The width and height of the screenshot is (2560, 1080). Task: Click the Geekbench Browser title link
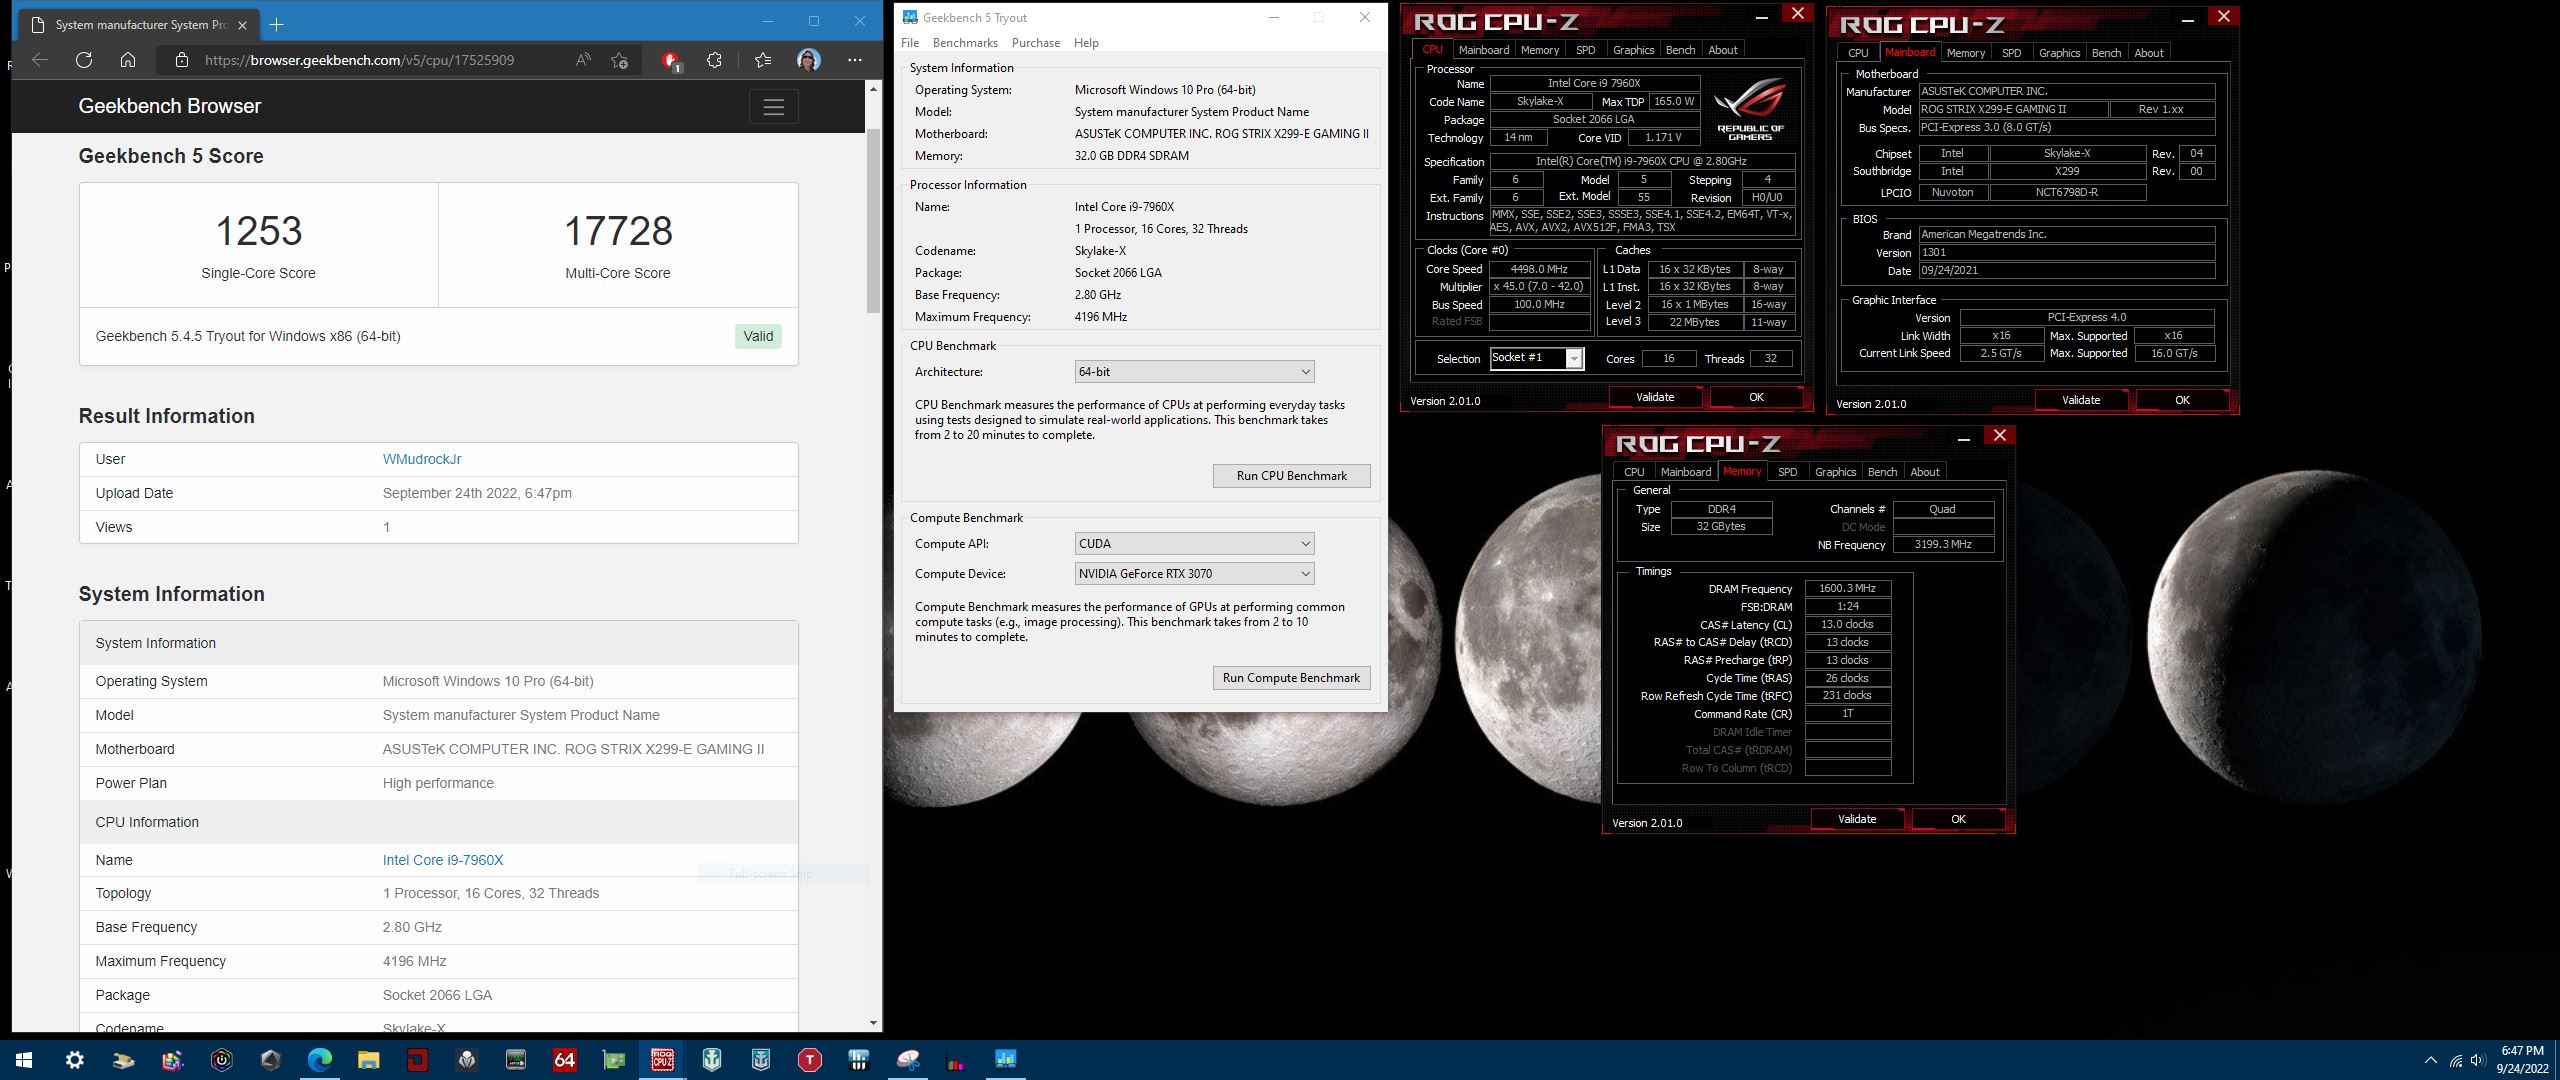pyautogui.click(x=170, y=106)
